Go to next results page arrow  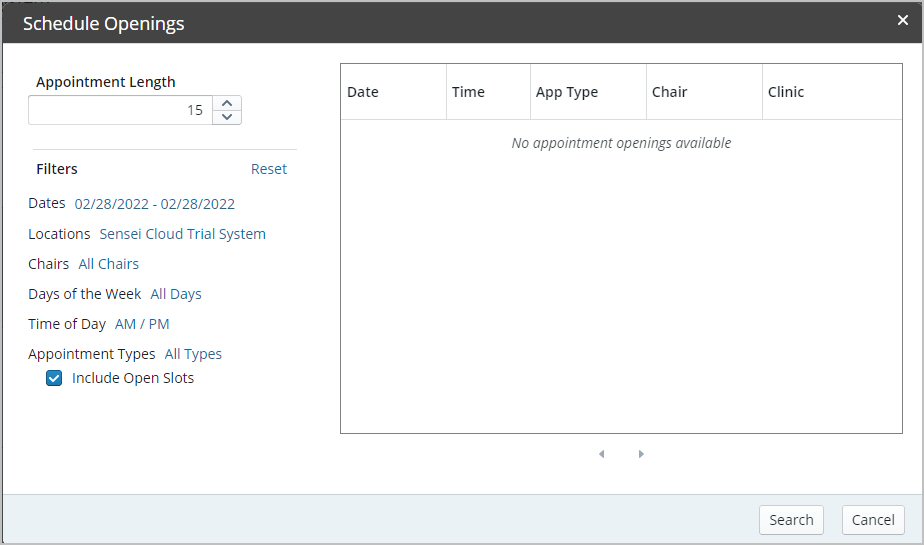tap(641, 454)
